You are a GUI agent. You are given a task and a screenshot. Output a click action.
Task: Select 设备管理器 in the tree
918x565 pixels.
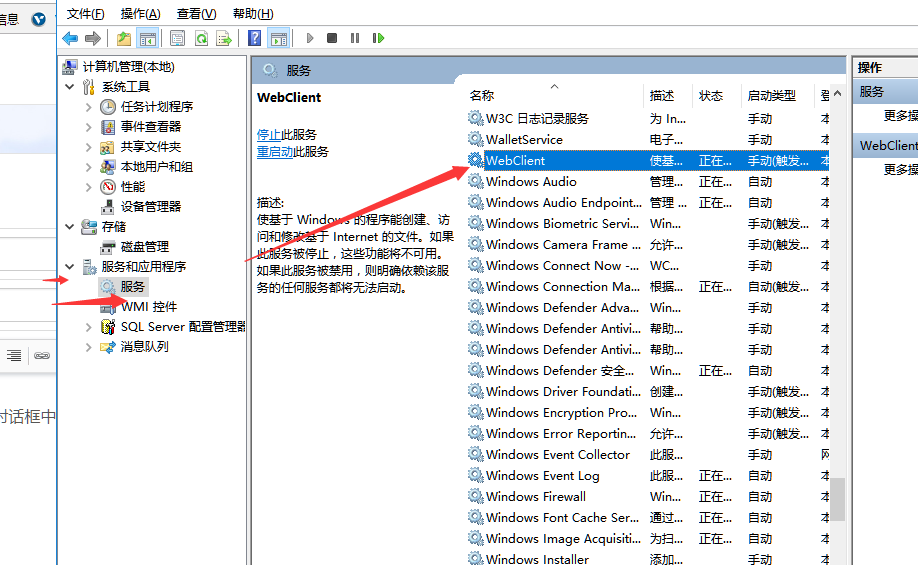pos(151,206)
